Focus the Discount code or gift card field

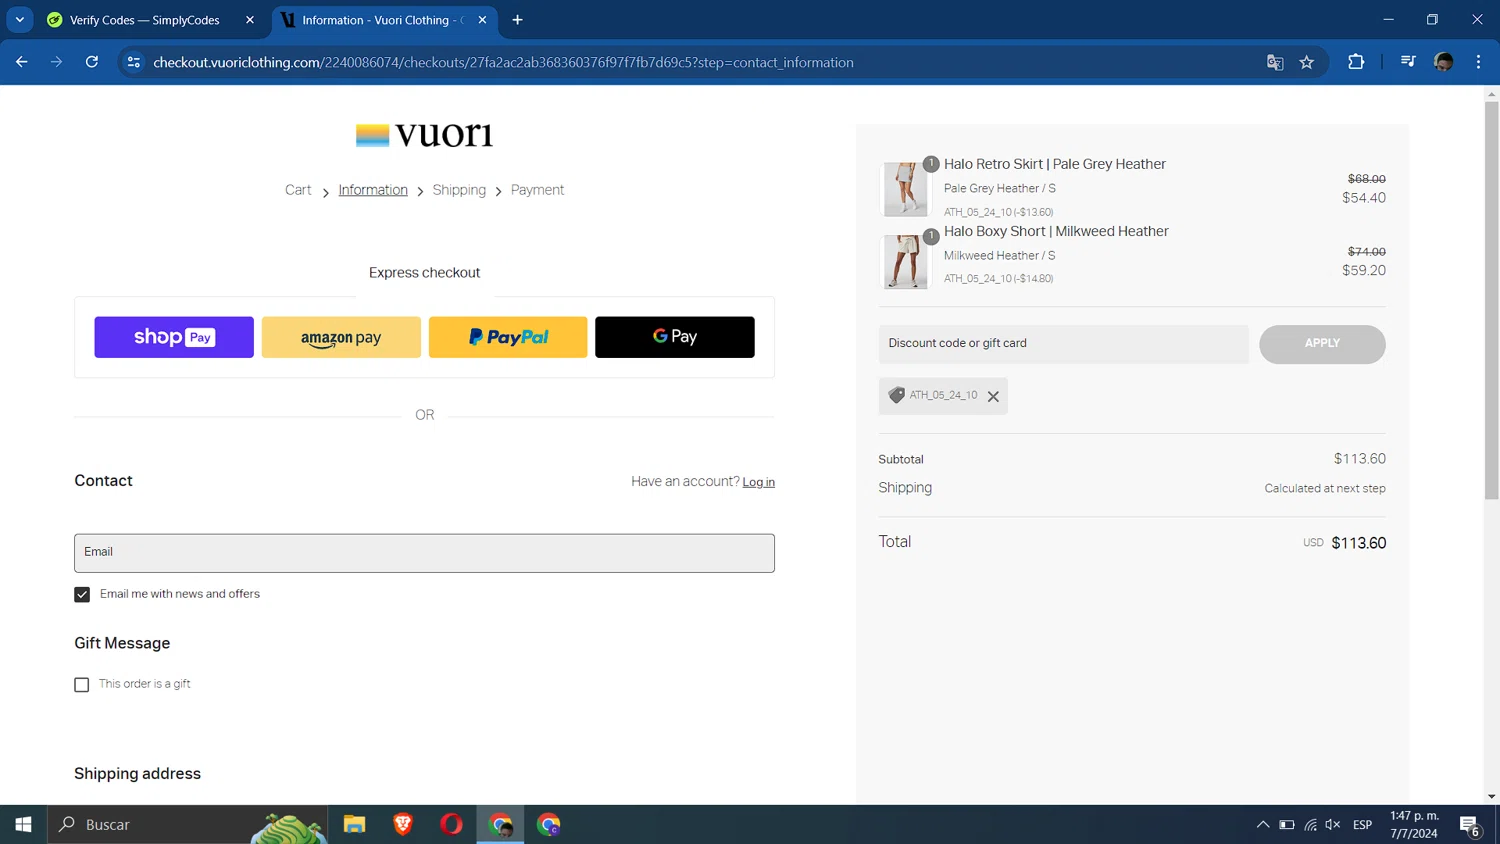click(x=1063, y=343)
